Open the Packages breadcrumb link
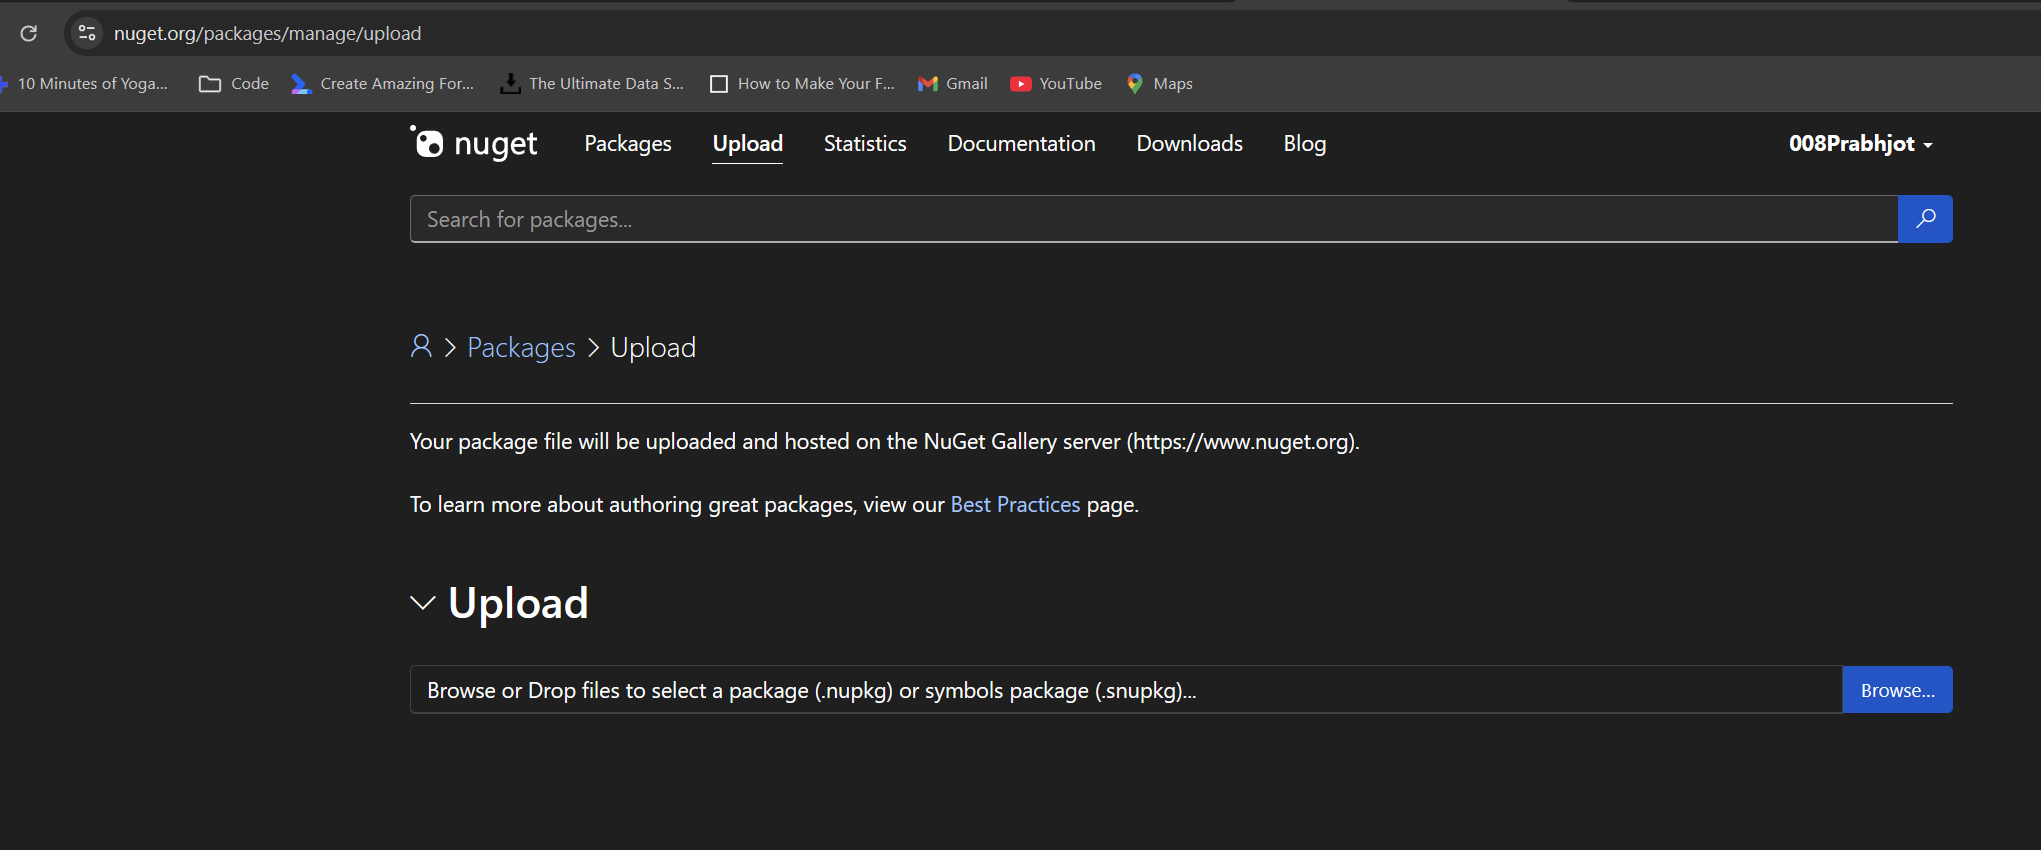Viewport: 2041px width, 850px height. (x=521, y=347)
